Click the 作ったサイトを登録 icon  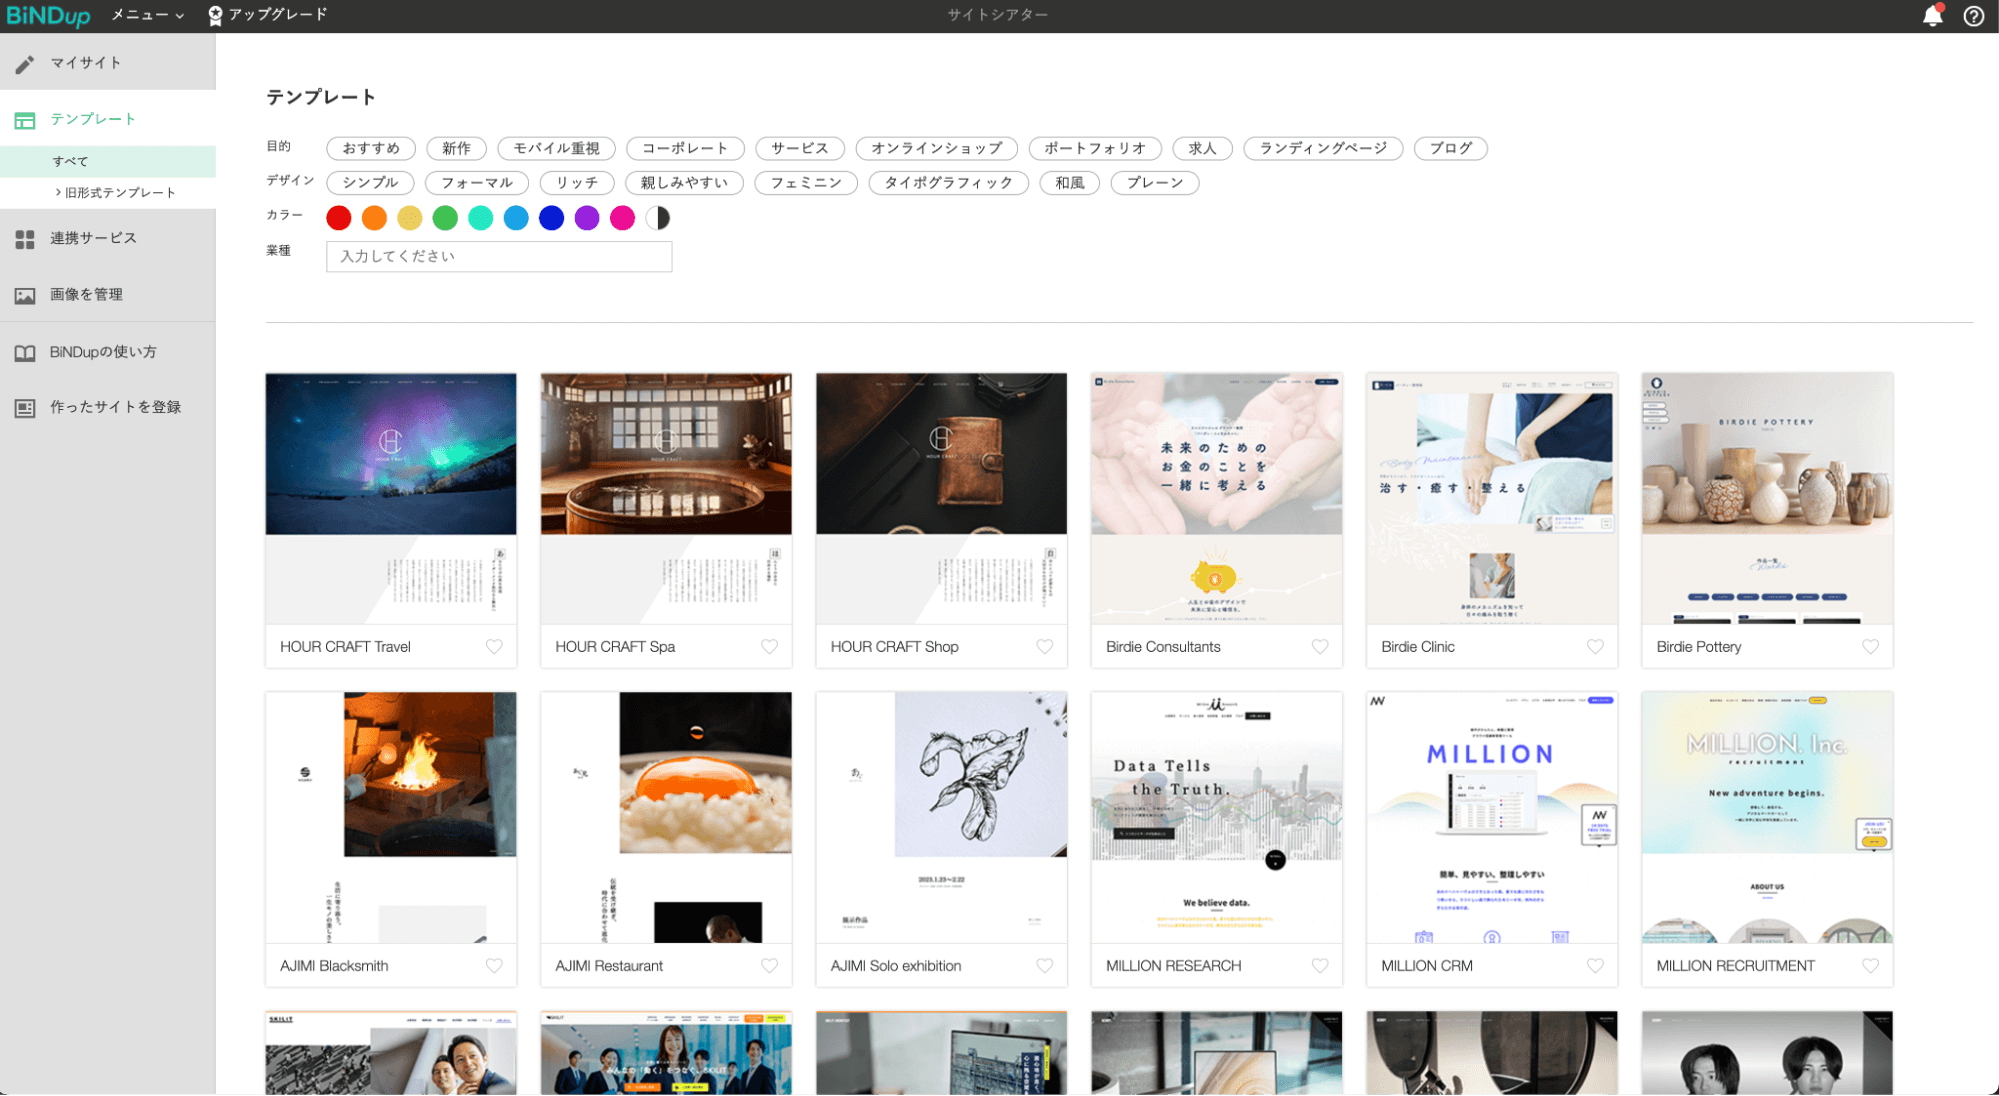[x=25, y=408]
